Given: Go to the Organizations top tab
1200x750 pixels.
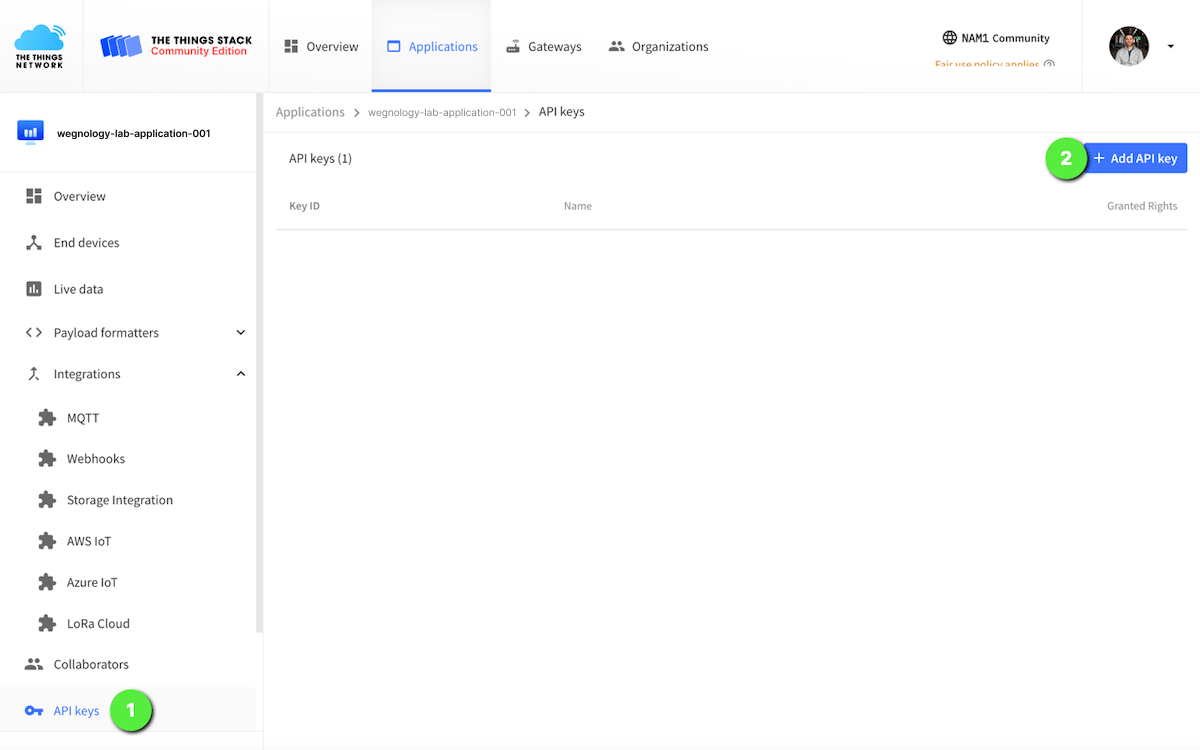Looking at the screenshot, I should 659,47.
